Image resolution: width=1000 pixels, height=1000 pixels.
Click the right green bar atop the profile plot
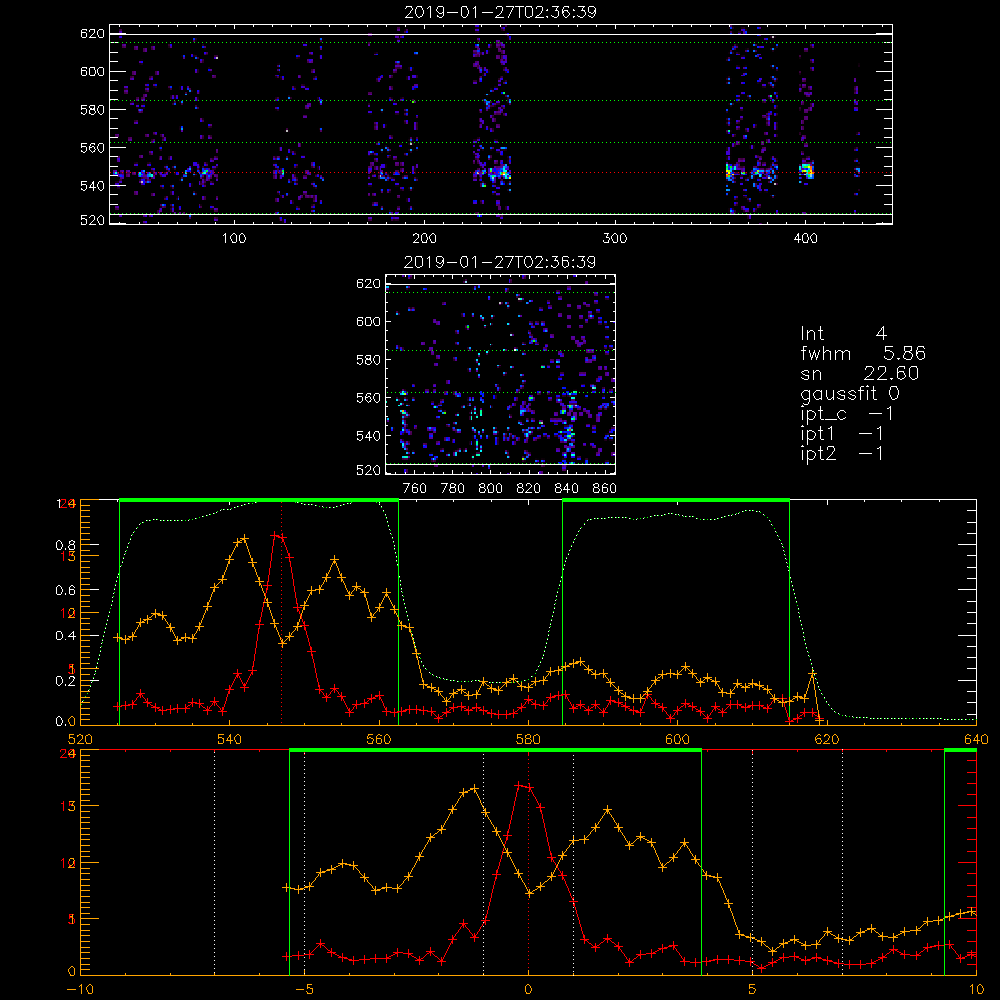pyautogui.click(x=676, y=500)
